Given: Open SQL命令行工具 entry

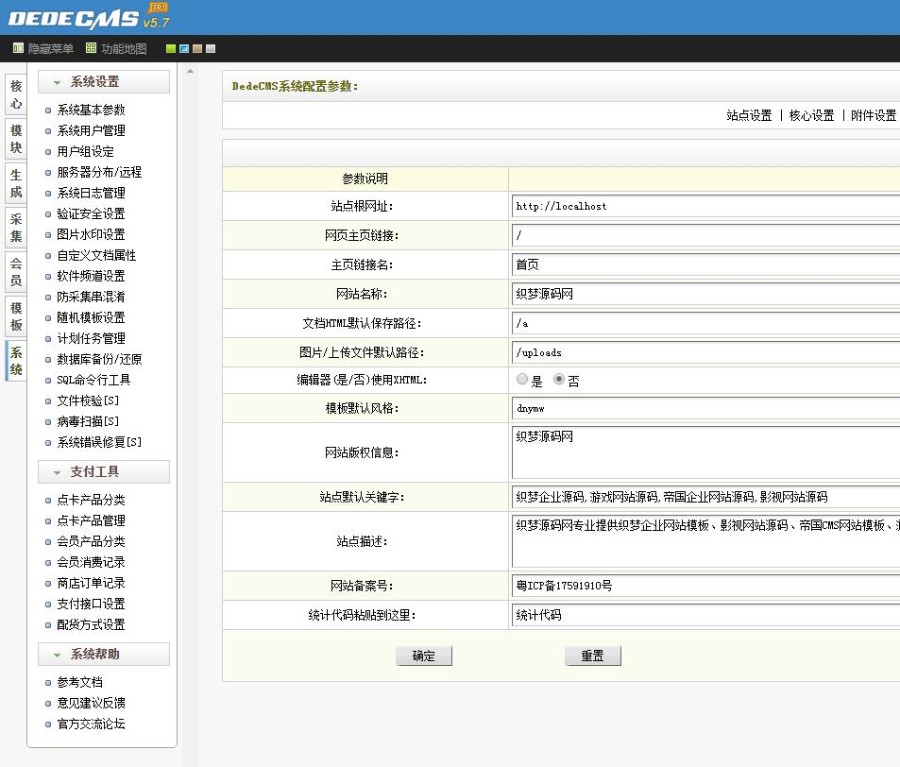Looking at the screenshot, I should tap(93, 380).
